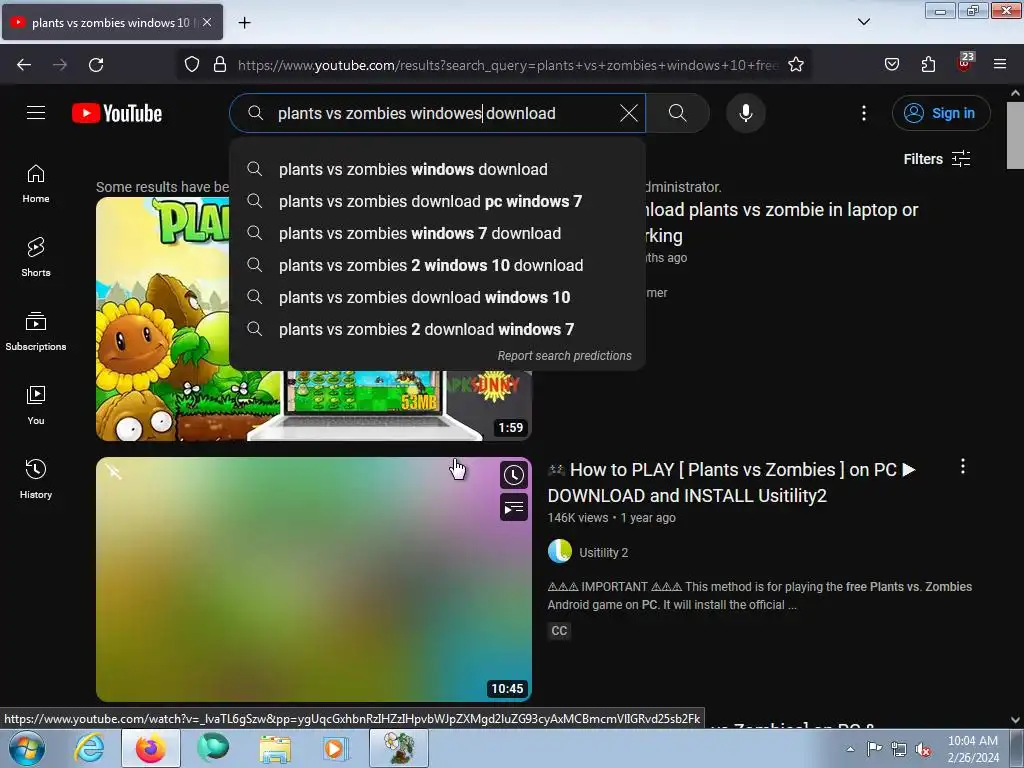Go back in Firefox
The height and width of the screenshot is (768, 1024).
click(24, 65)
